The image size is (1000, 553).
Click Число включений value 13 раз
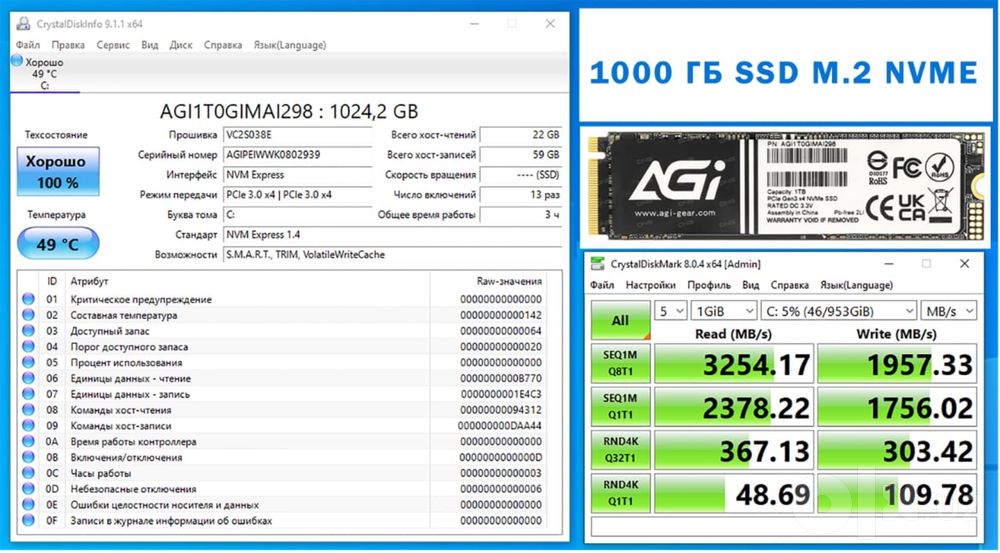coord(521,195)
